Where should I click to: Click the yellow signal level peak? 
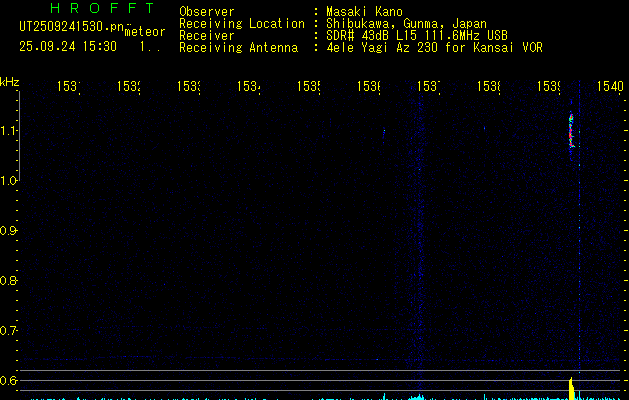(x=572, y=388)
